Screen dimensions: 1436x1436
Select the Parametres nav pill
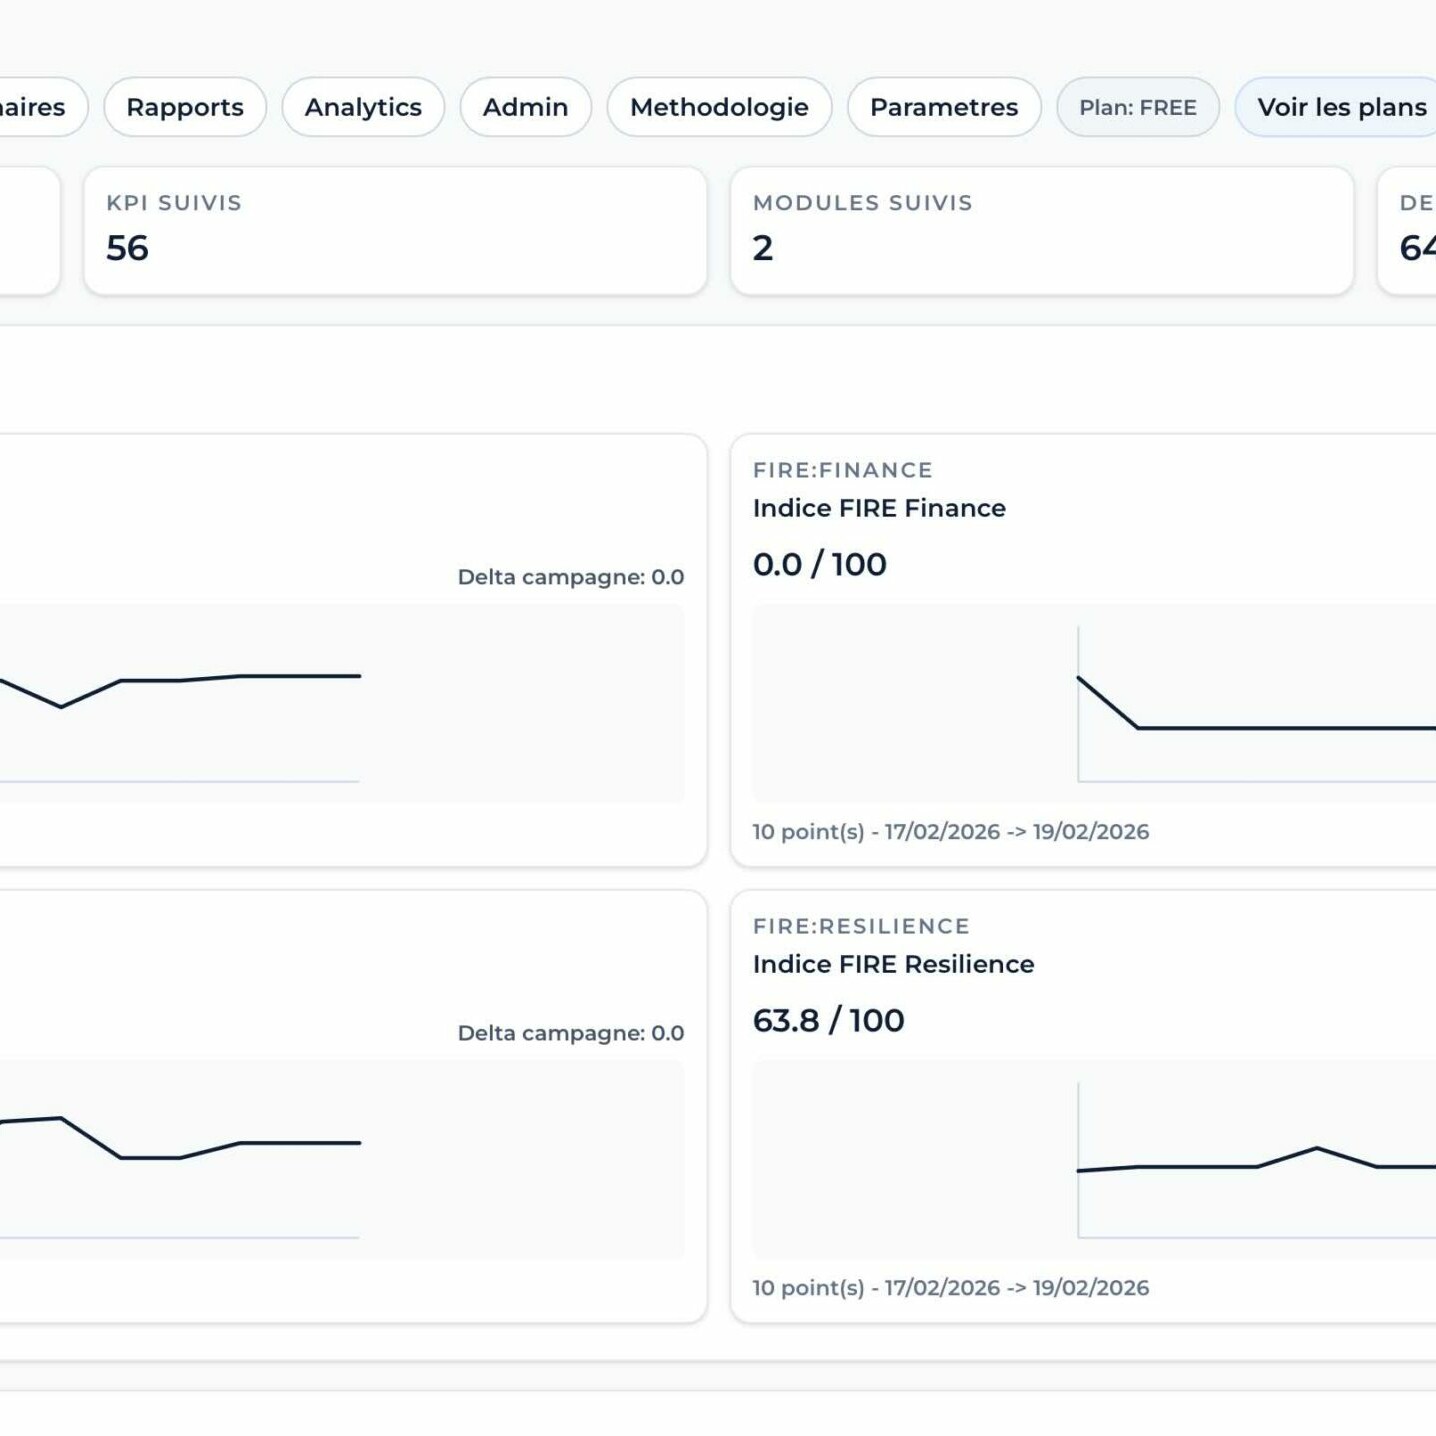pos(943,107)
